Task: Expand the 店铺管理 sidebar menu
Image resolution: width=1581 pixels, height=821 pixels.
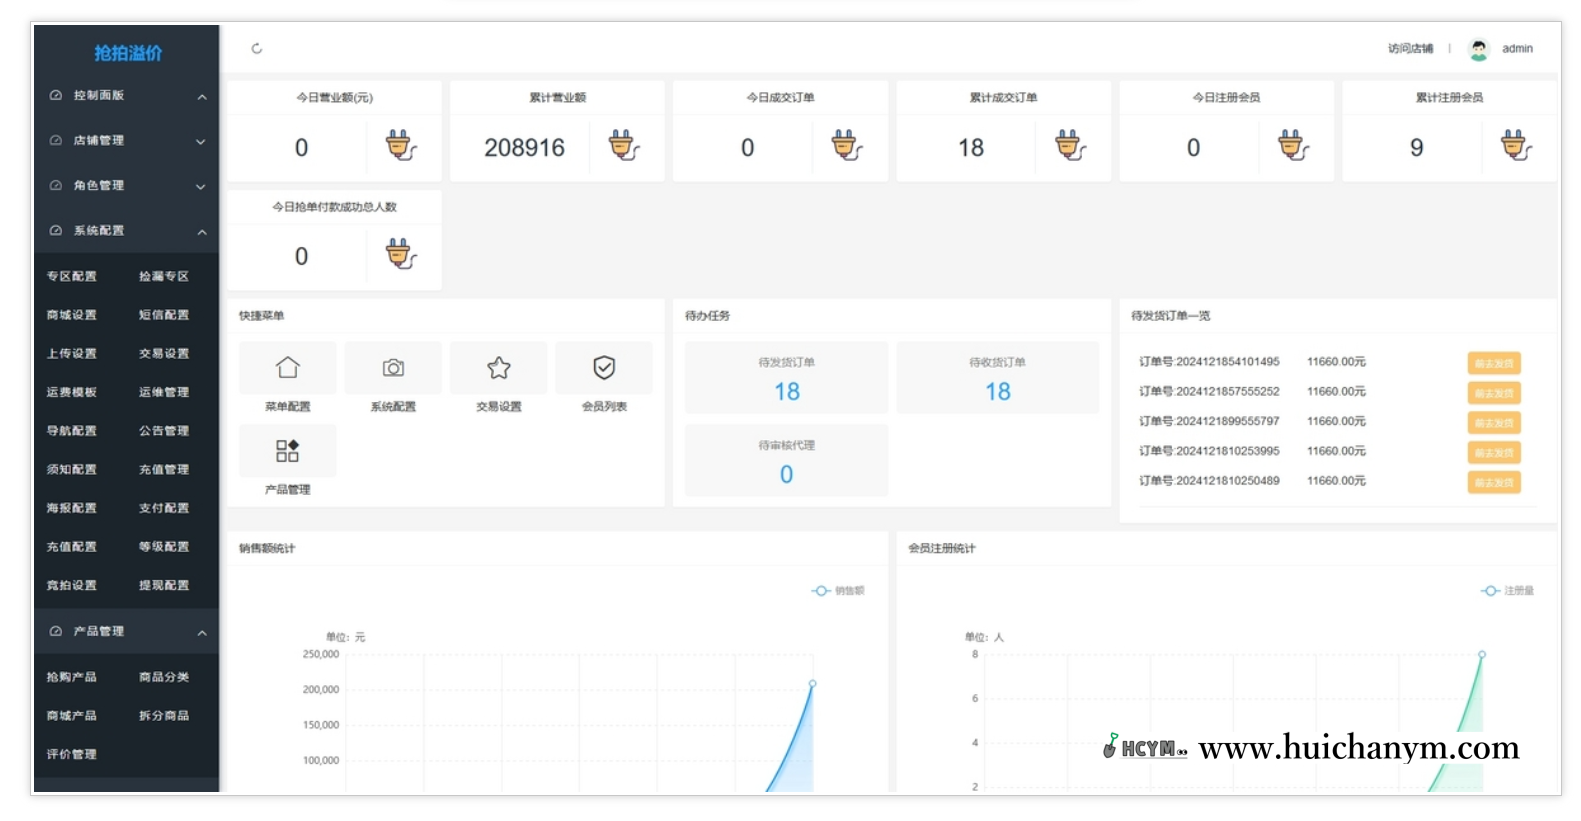Action: [126, 141]
